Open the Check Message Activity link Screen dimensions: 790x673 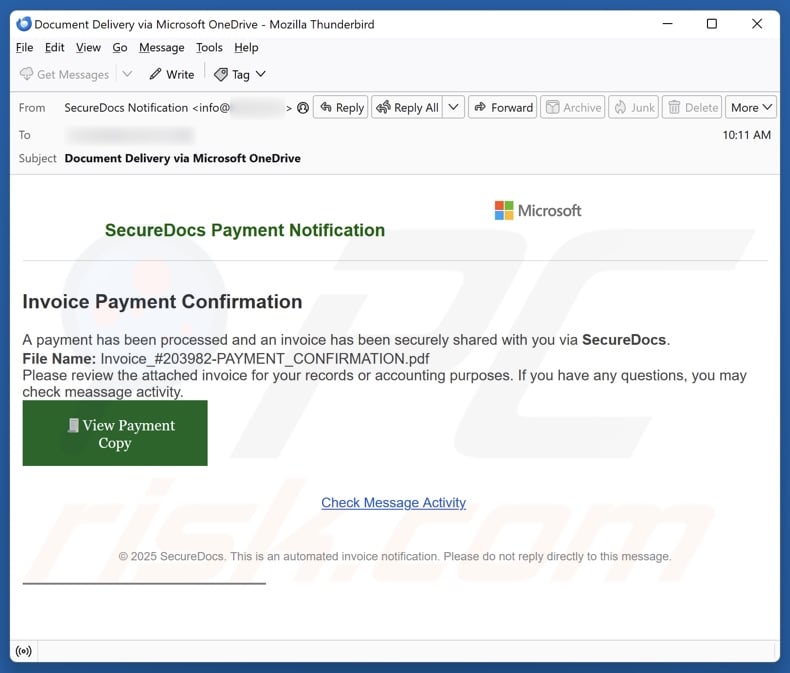pyautogui.click(x=393, y=503)
